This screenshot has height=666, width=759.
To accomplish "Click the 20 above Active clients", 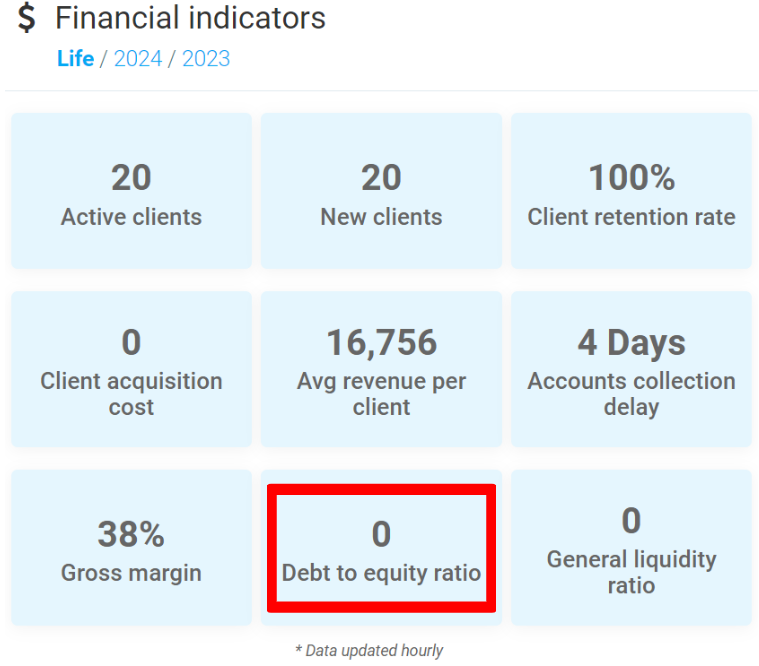I will click(x=131, y=178).
